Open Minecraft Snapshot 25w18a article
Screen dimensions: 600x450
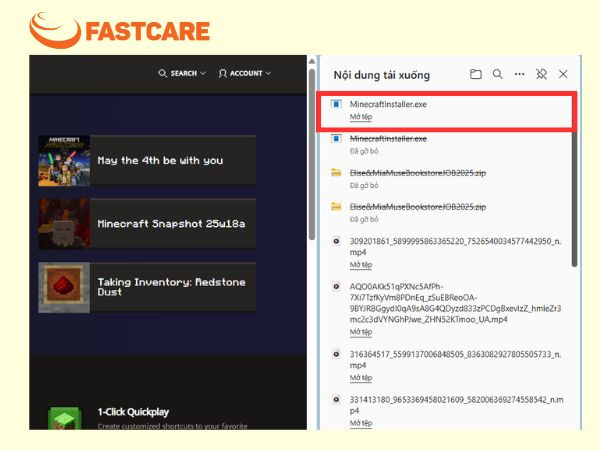[x=147, y=223]
